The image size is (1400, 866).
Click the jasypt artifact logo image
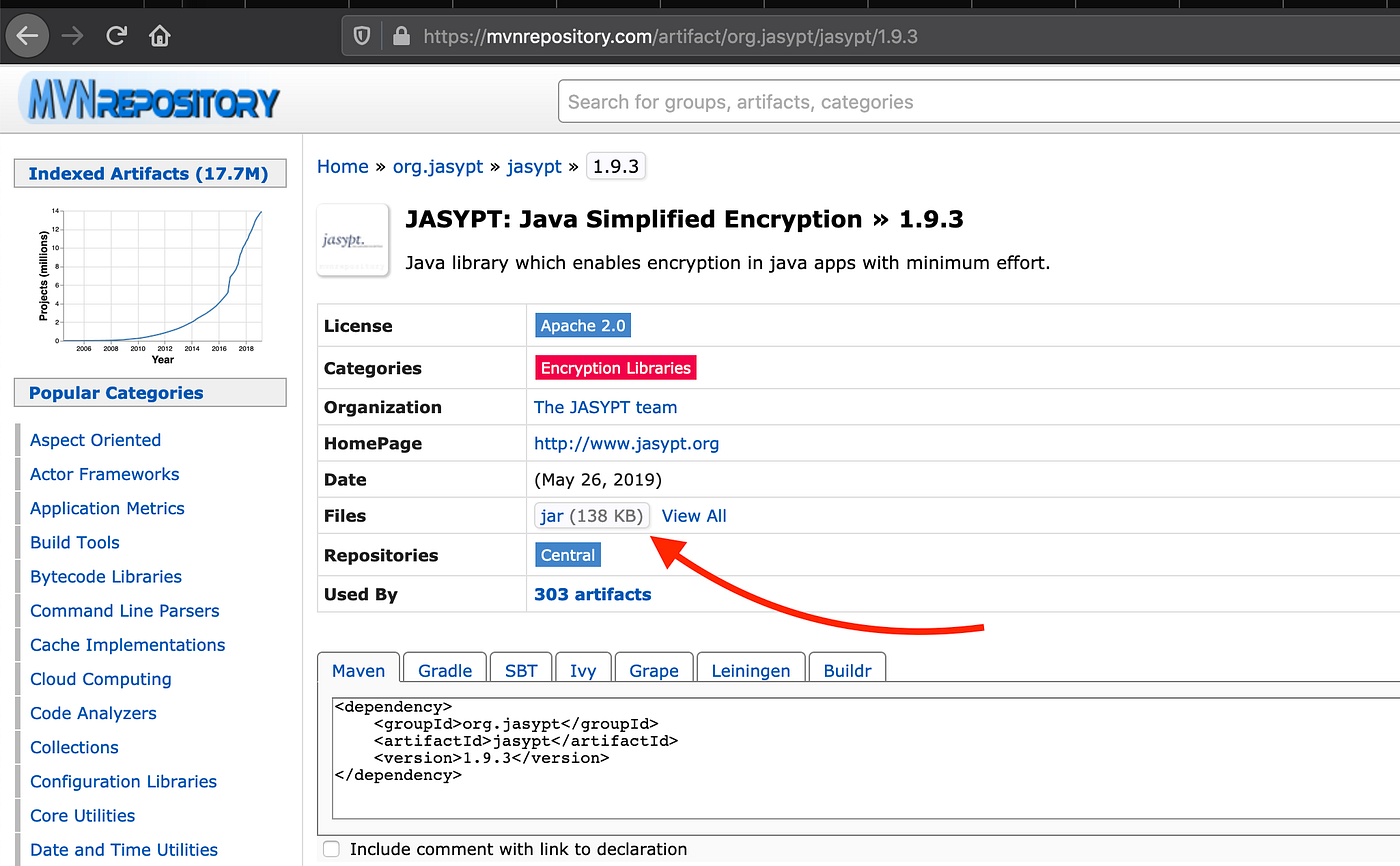352,239
